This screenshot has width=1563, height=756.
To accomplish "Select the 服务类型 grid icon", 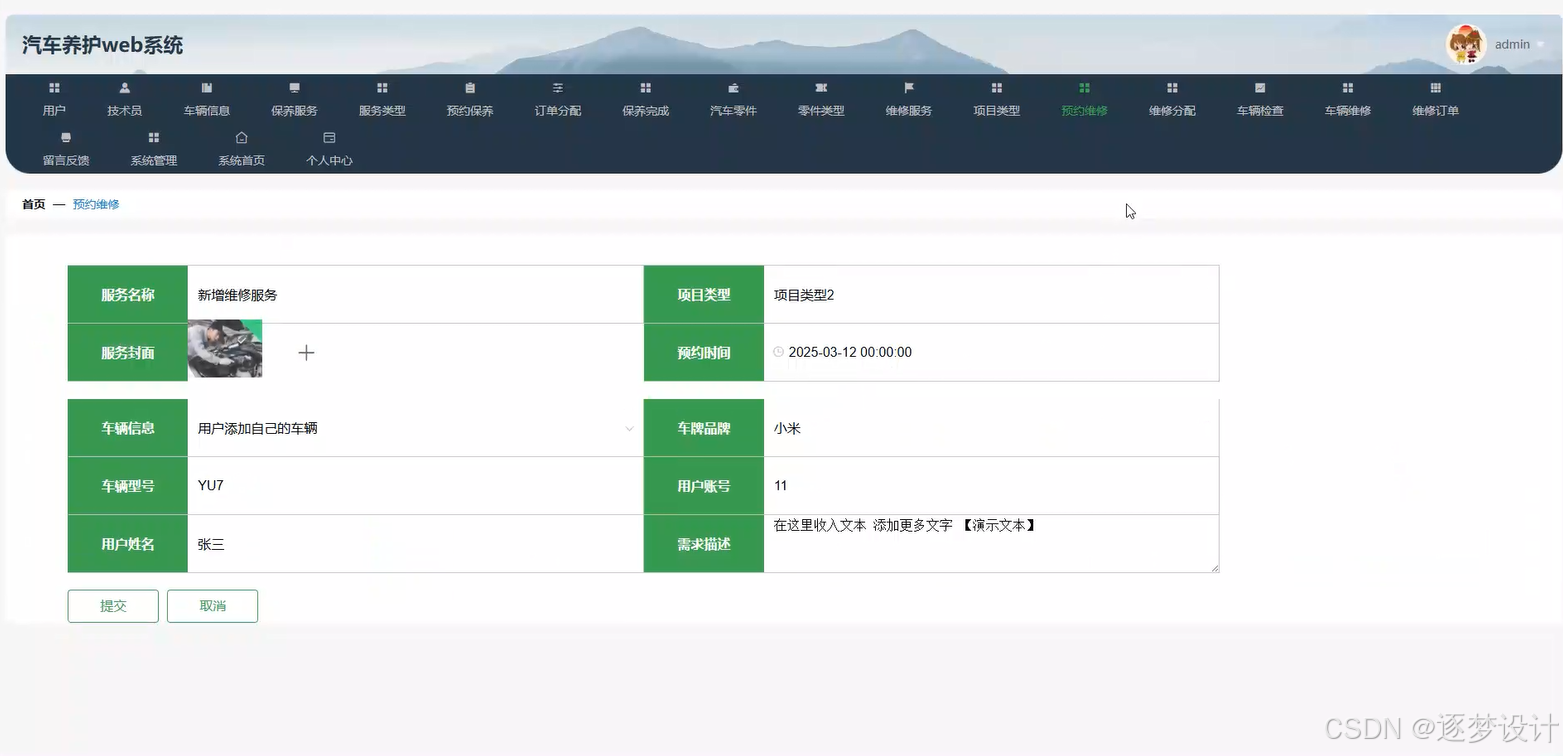I will (x=382, y=88).
